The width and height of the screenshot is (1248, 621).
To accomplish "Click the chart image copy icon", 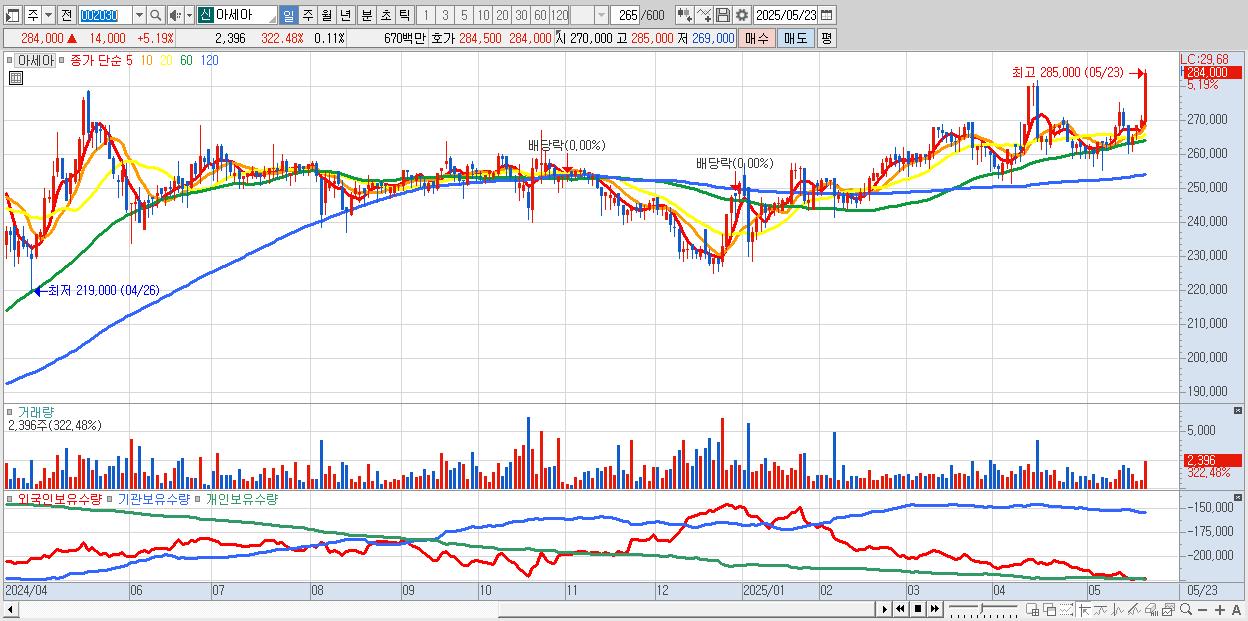I will pyautogui.click(x=1169, y=610).
